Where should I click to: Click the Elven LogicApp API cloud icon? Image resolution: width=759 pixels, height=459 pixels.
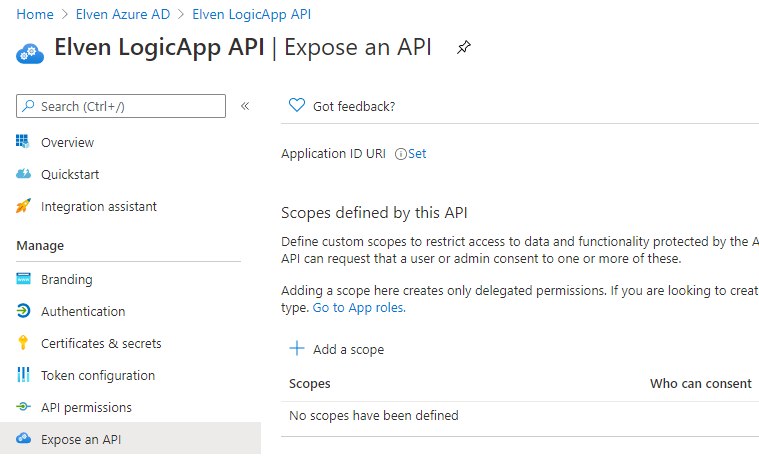tap(30, 53)
